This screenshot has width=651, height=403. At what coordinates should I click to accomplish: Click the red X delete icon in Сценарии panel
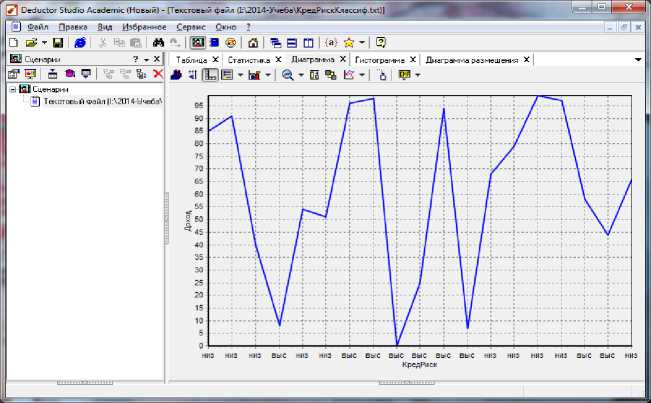pyautogui.click(x=157, y=74)
